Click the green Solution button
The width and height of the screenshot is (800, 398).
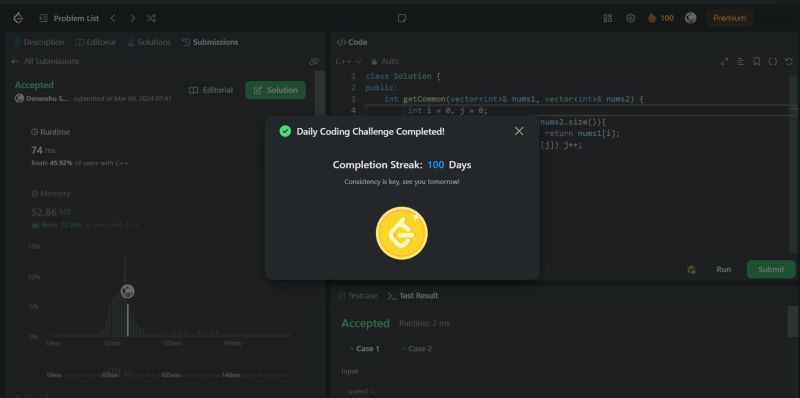pos(276,90)
